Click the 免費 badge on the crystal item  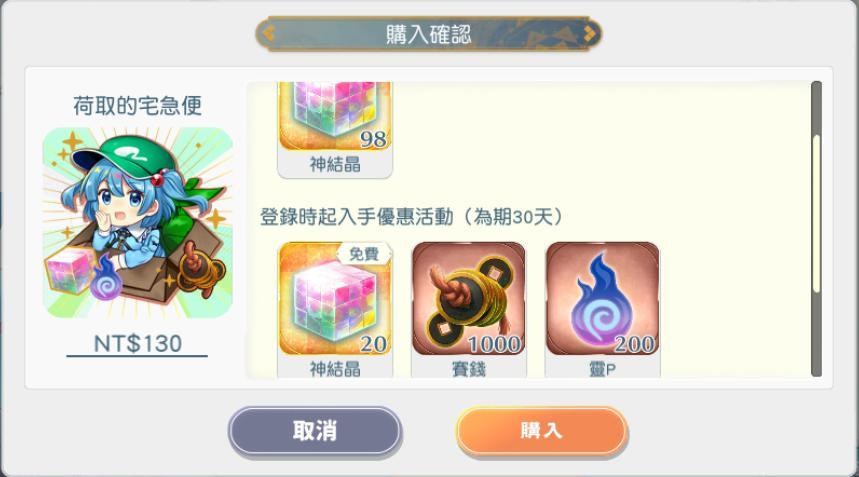click(x=364, y=254)
